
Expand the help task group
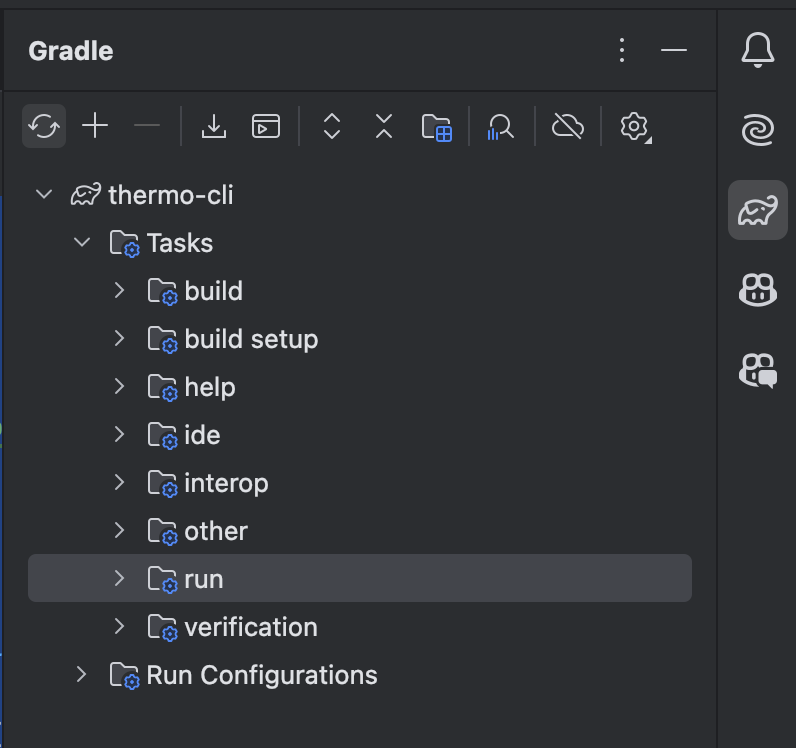pos(119,386)
